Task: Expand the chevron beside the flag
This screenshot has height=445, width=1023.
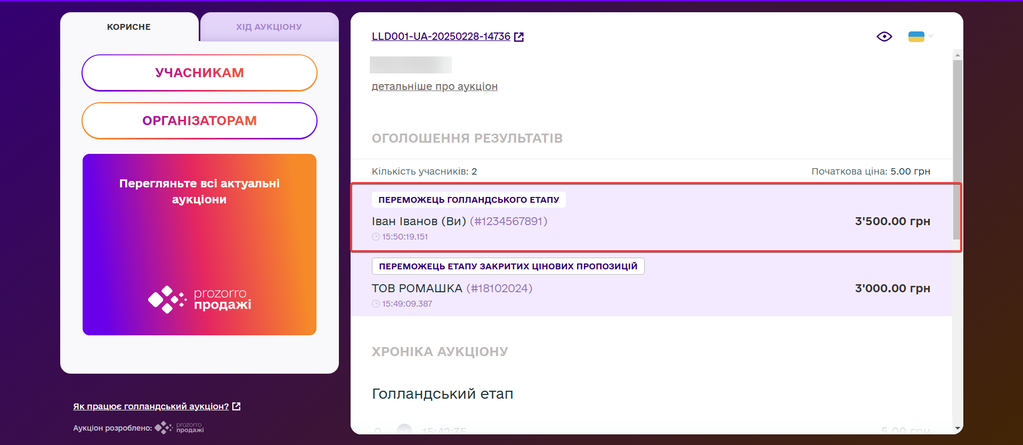Action: tap(931, 37)
